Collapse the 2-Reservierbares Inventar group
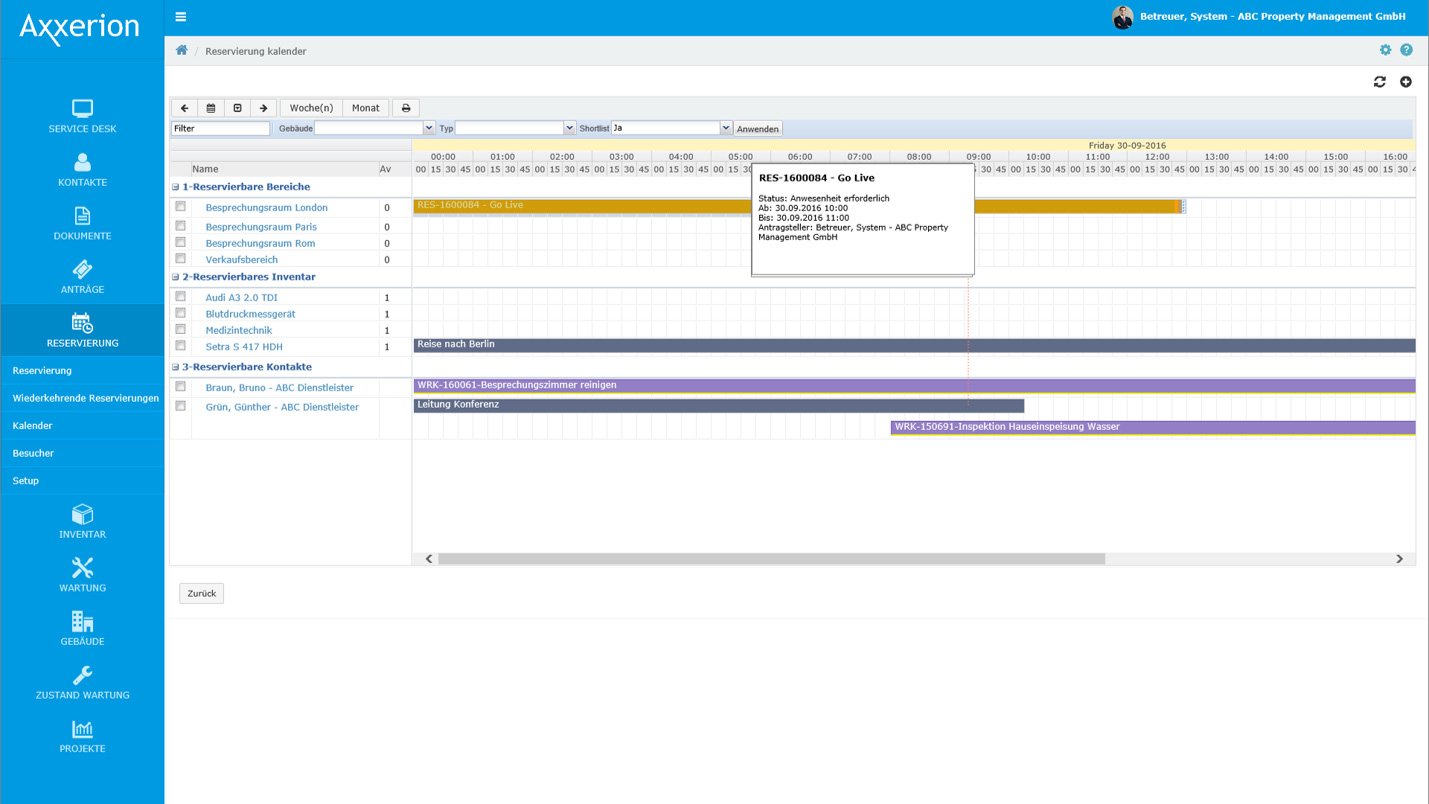The image size is (1429, 804). 176,277
